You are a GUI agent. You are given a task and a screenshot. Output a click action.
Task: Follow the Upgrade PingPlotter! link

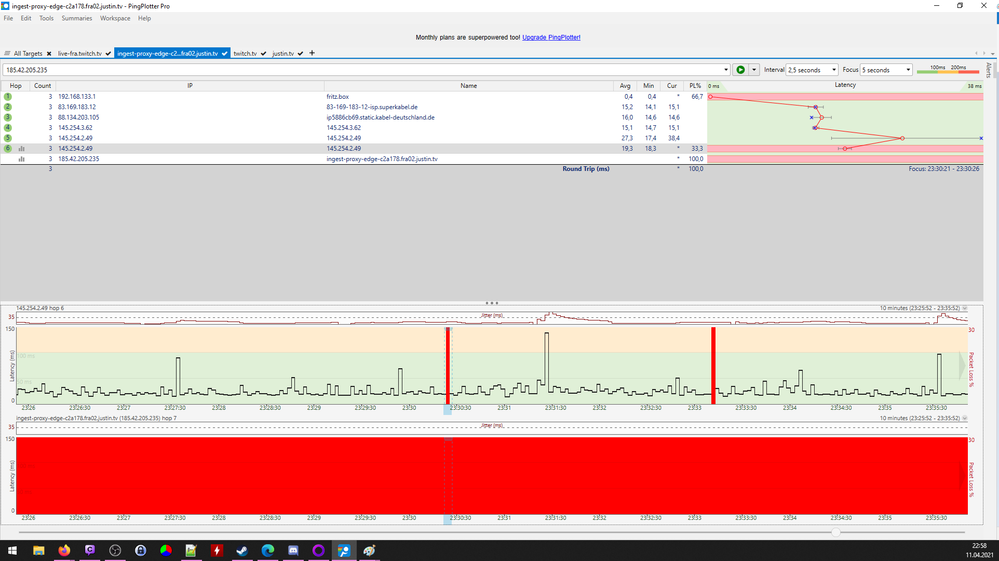click(551, 38)
